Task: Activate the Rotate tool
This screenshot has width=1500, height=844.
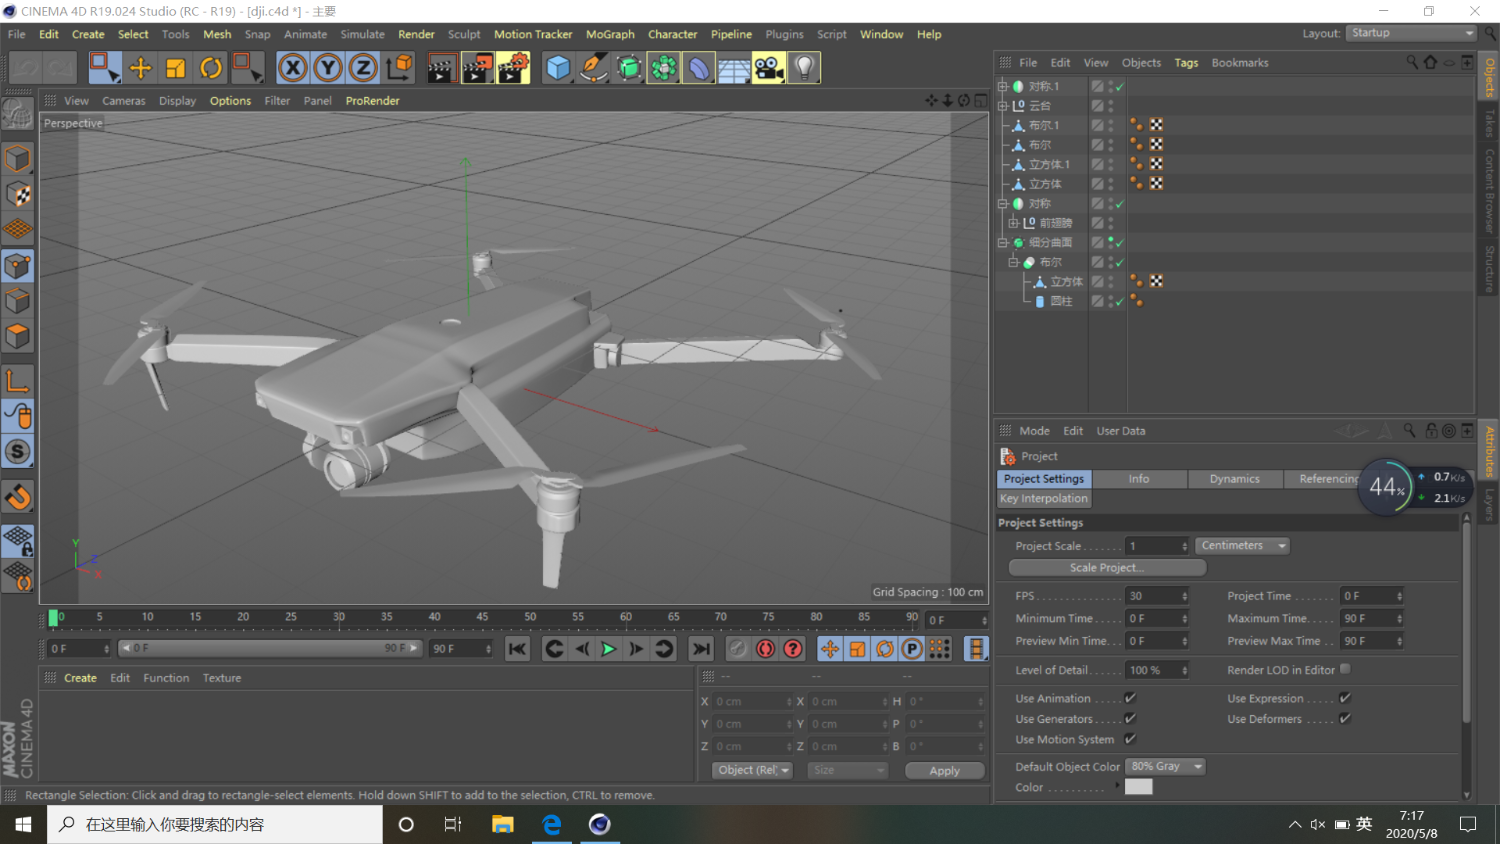Action: tap(211, 67)
